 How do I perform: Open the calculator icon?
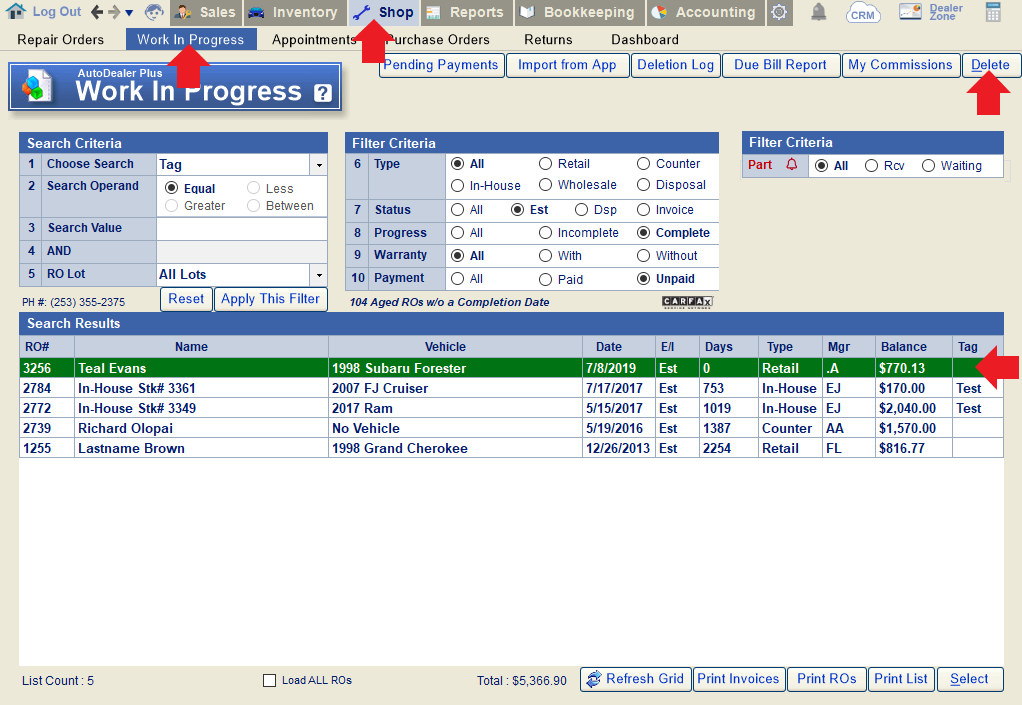(x=993, y=12)
